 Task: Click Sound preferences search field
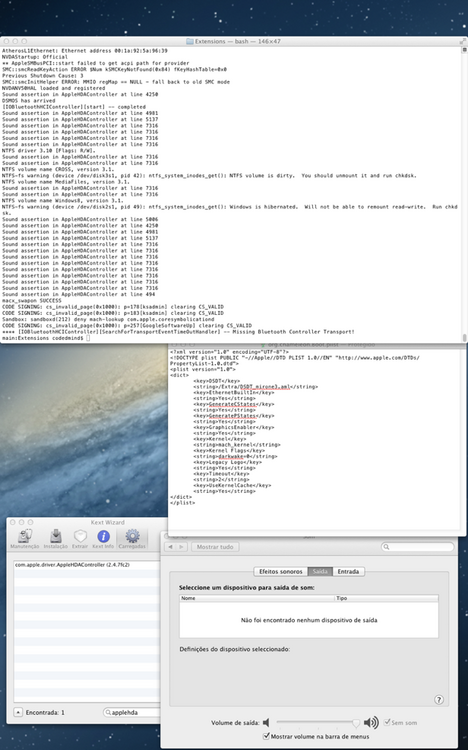417,547
